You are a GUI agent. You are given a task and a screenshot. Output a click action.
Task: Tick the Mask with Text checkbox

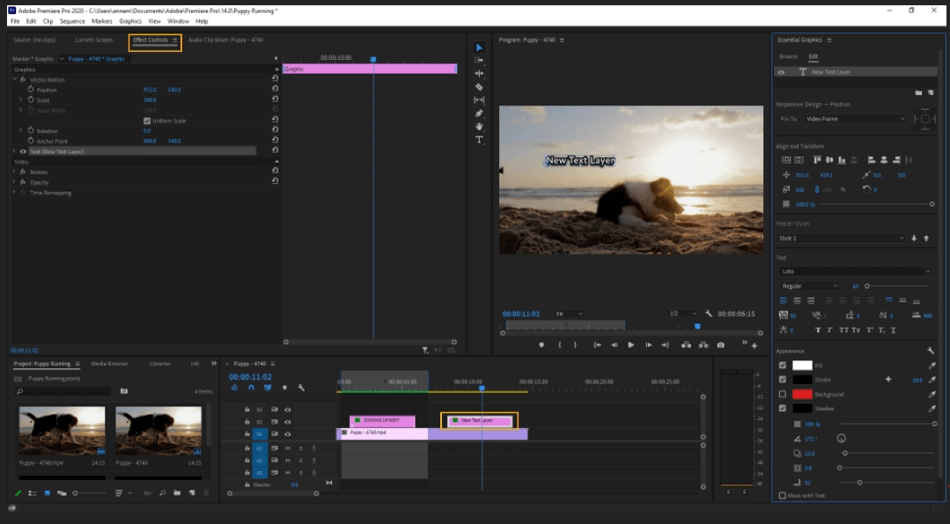point(782,495)
